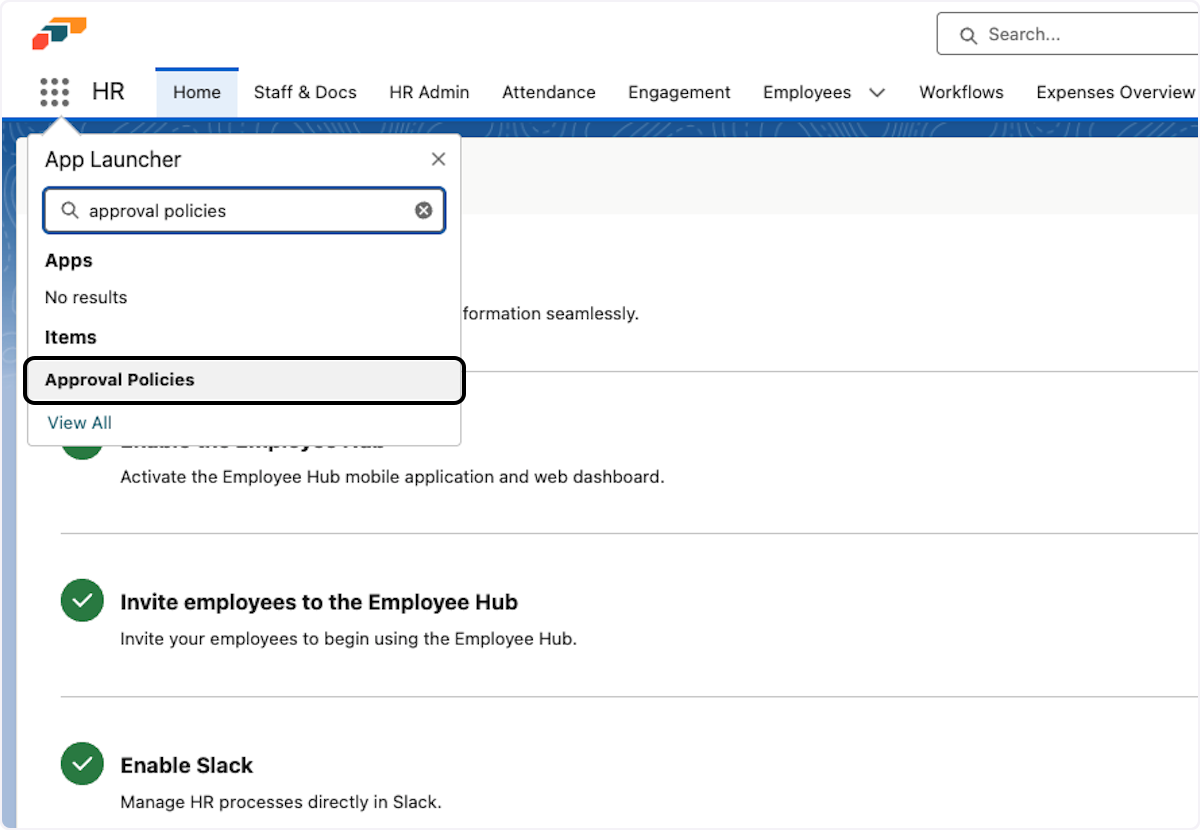The width and height of the screenshot is (1200, 830).
Task: Open the Workflows tab
Action: click(960, 92)
